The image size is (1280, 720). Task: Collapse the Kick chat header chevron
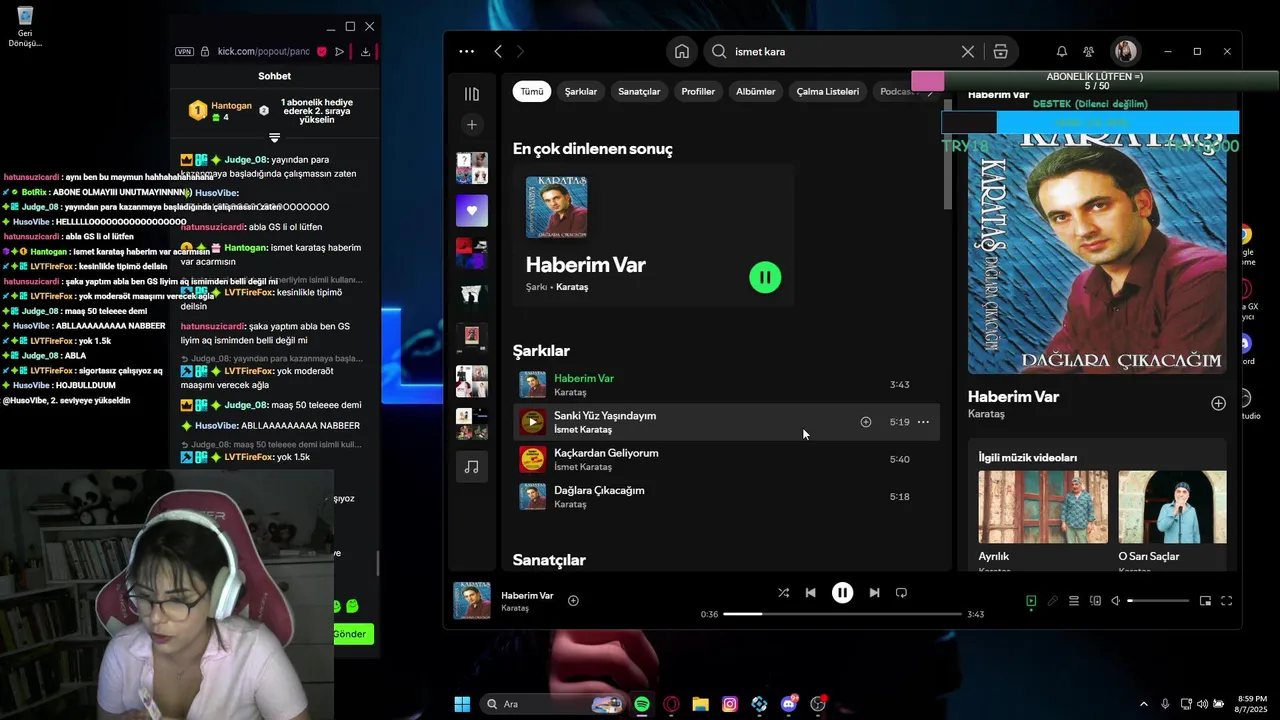point(274,137)
